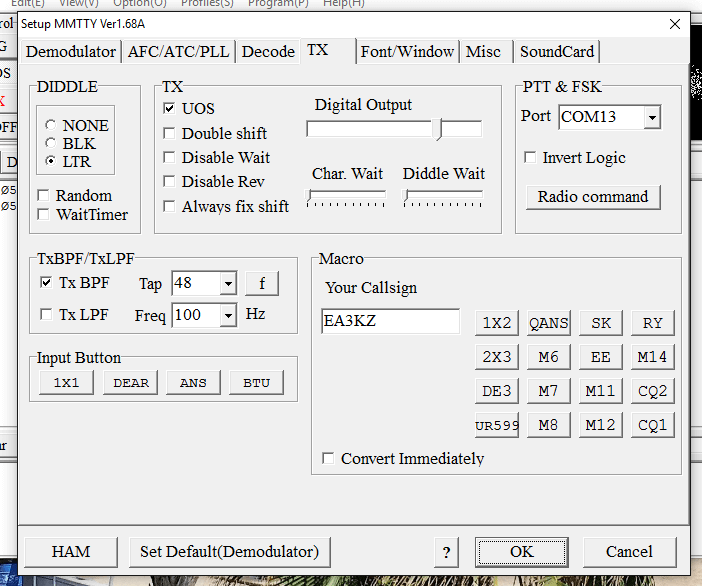Enable Double shift option
Screen dimensions: 702x586
coord(169,133)
